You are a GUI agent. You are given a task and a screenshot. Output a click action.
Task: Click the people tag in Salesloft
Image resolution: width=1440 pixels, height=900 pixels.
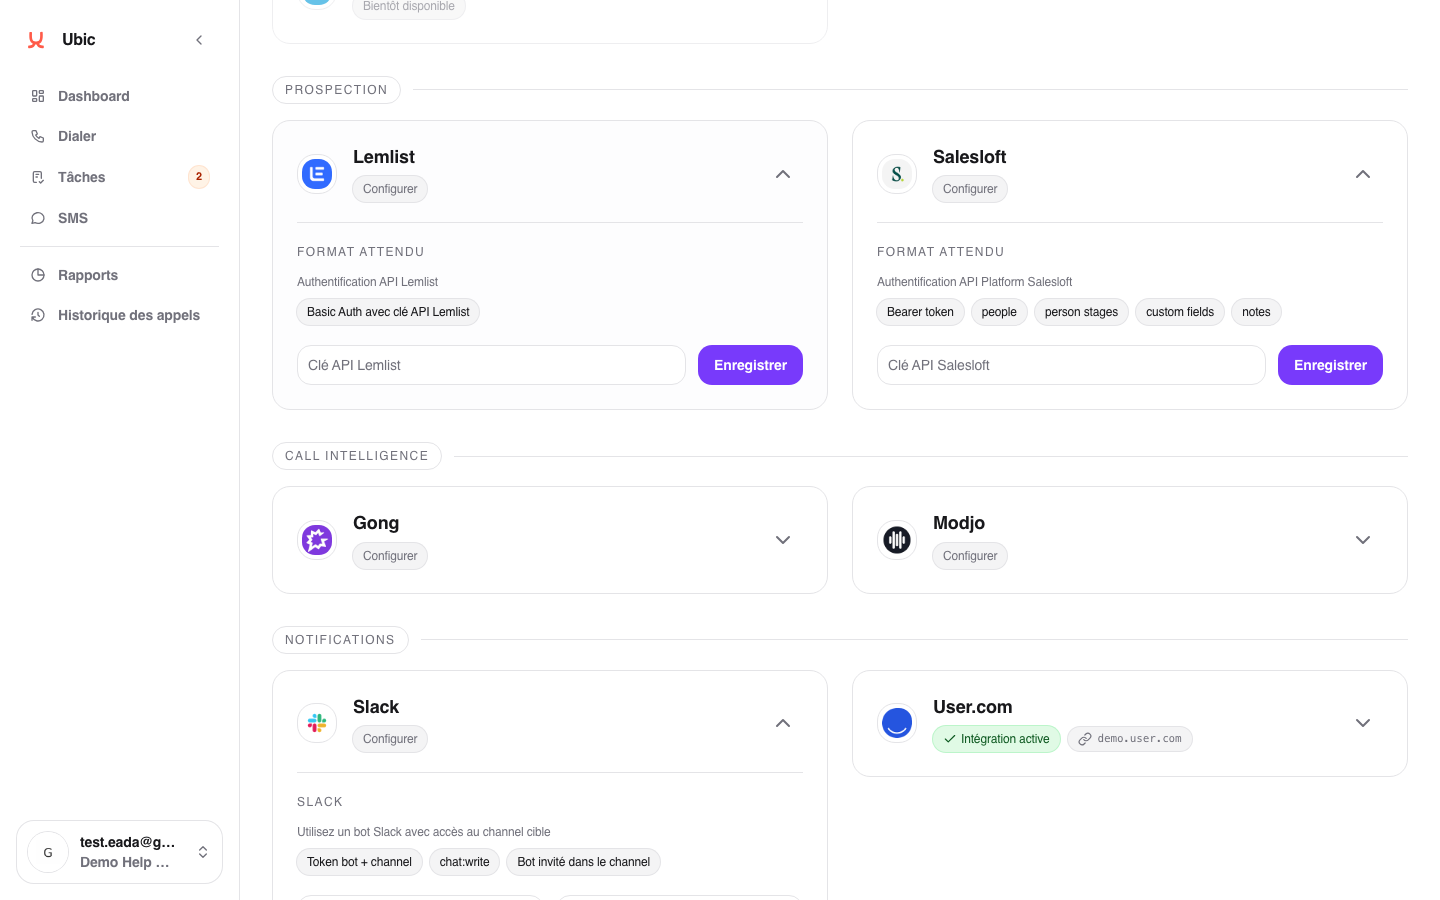(x=999, y=312)
